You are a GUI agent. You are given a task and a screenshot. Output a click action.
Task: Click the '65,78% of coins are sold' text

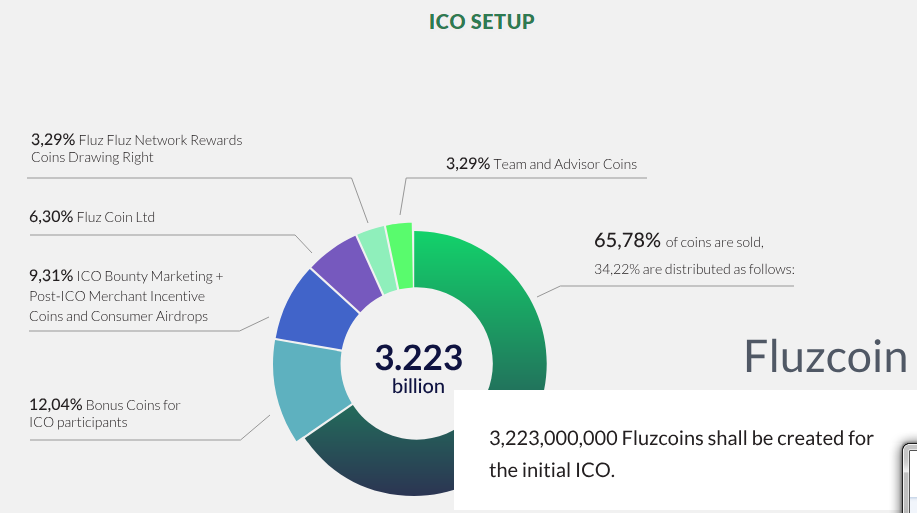[680, 241]
